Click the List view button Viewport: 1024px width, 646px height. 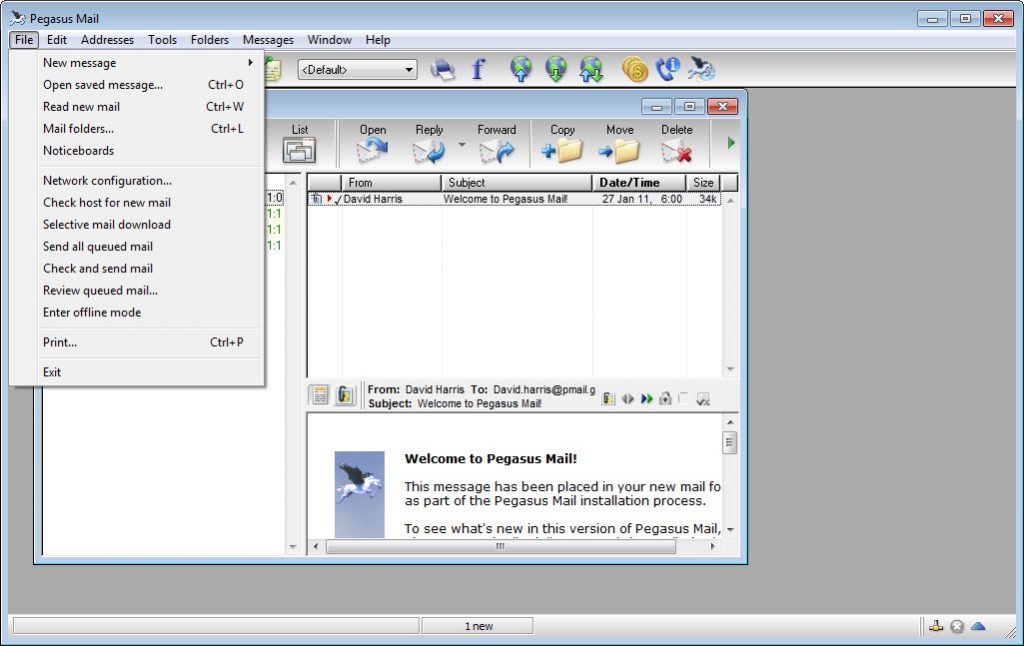[x=299, y=143]
